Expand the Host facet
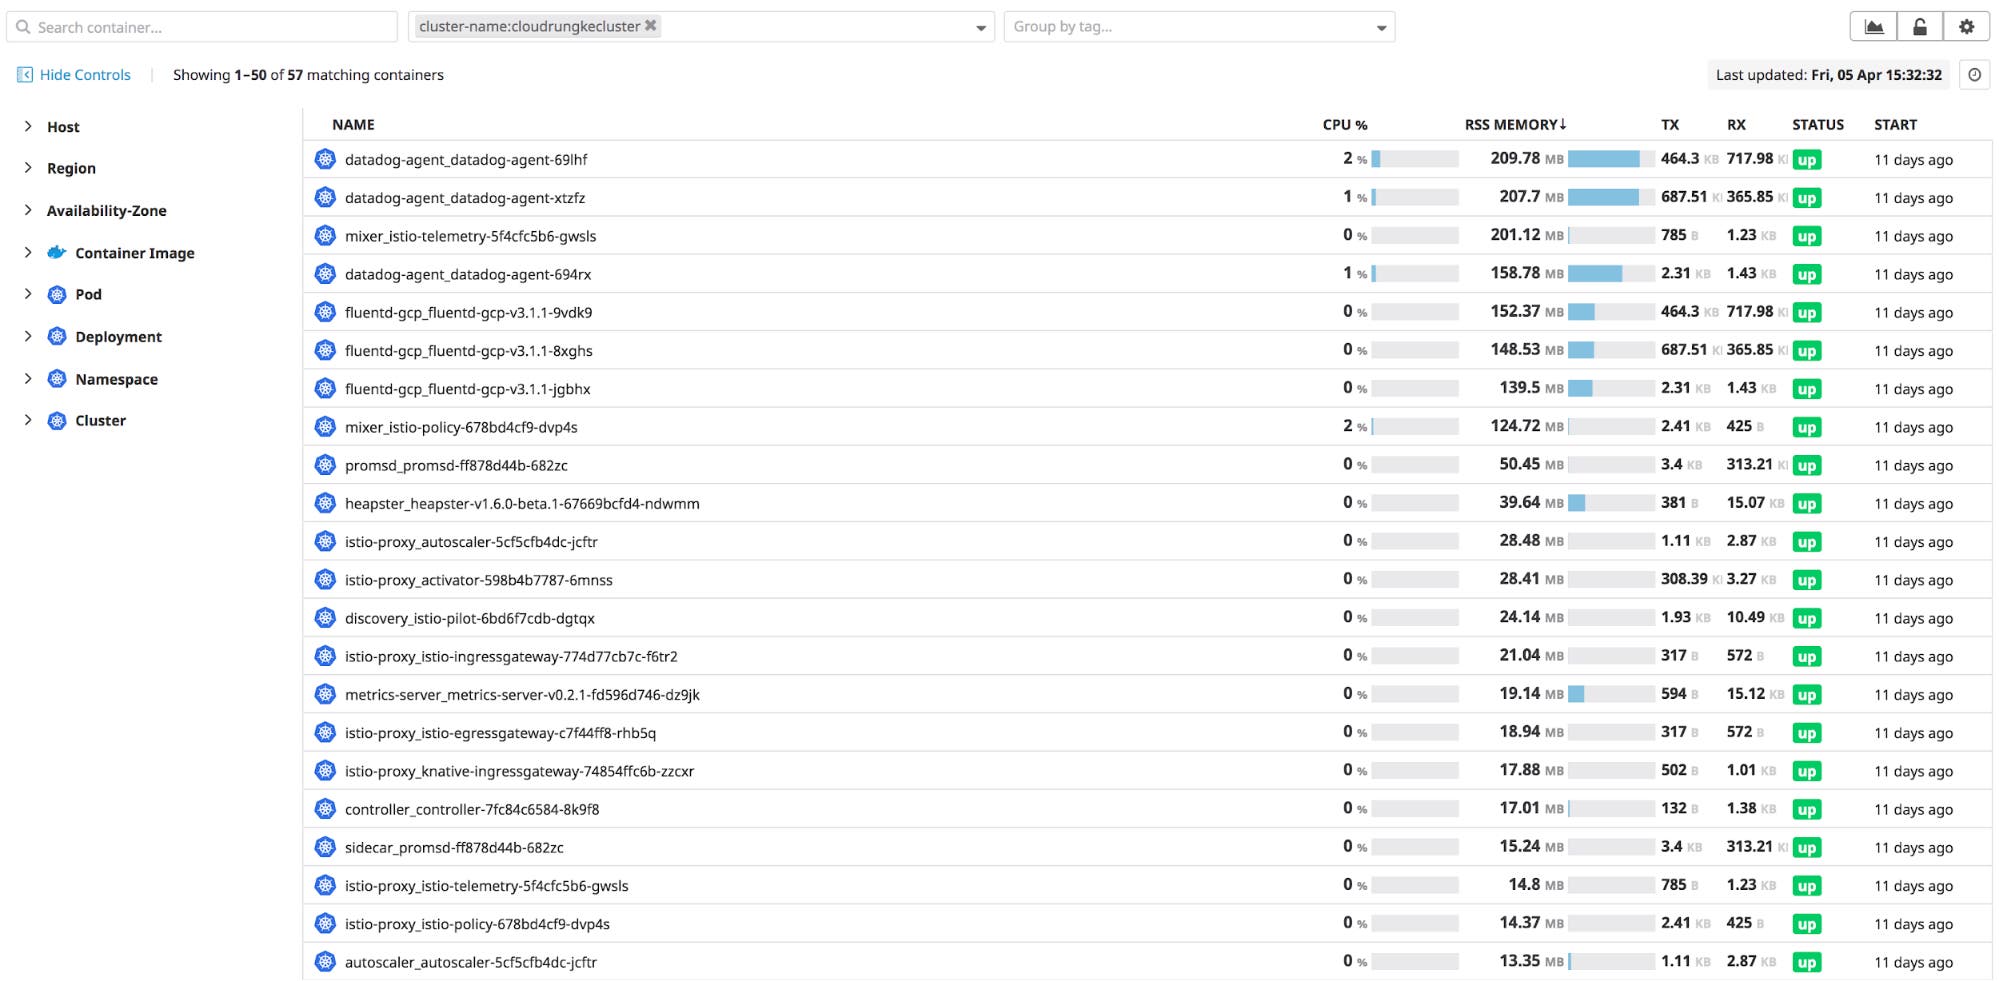This screenshot has width=1999, height=981. click(x=27, y=127)
